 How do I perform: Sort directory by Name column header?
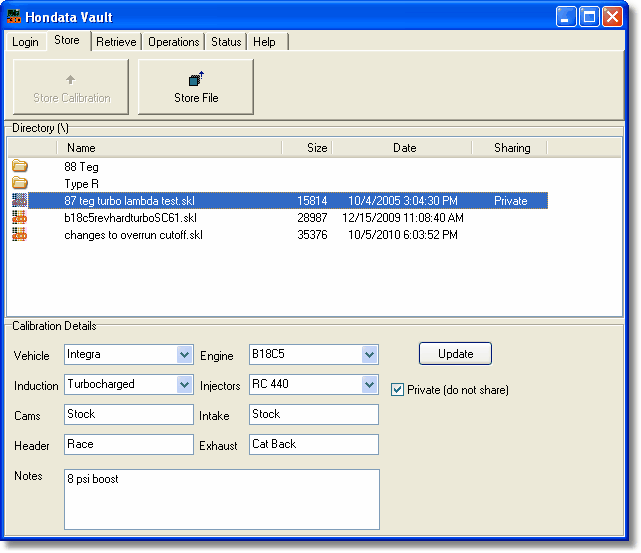(169, 148)
